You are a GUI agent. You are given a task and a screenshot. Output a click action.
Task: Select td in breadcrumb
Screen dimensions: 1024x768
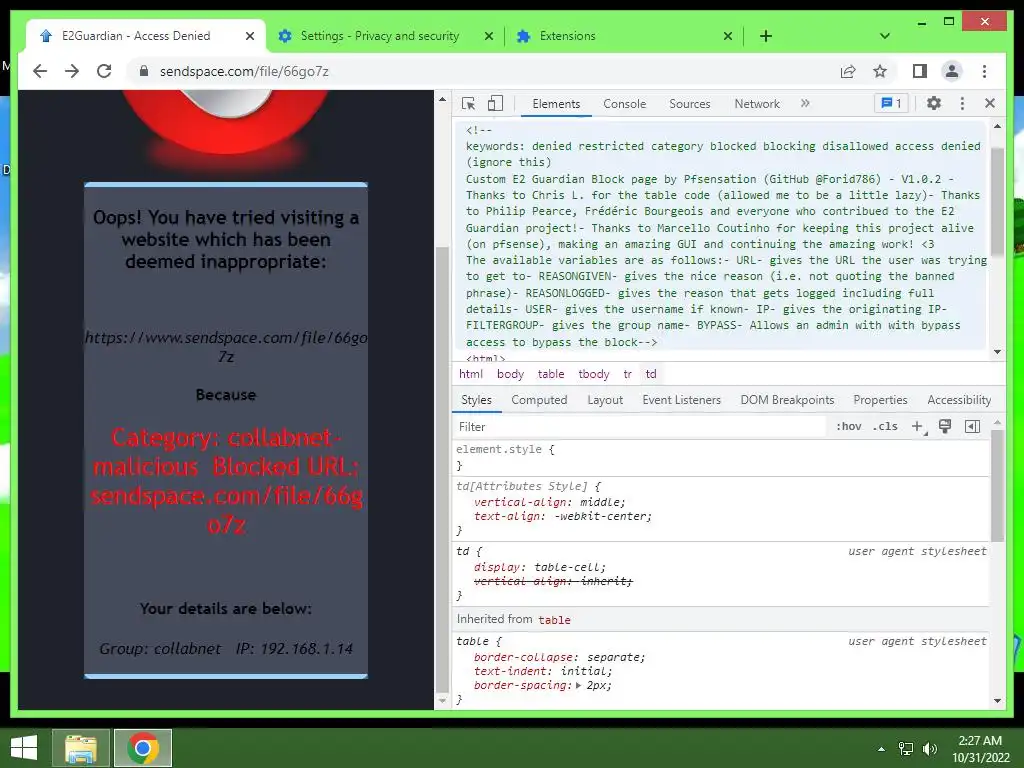click(650, 374)
